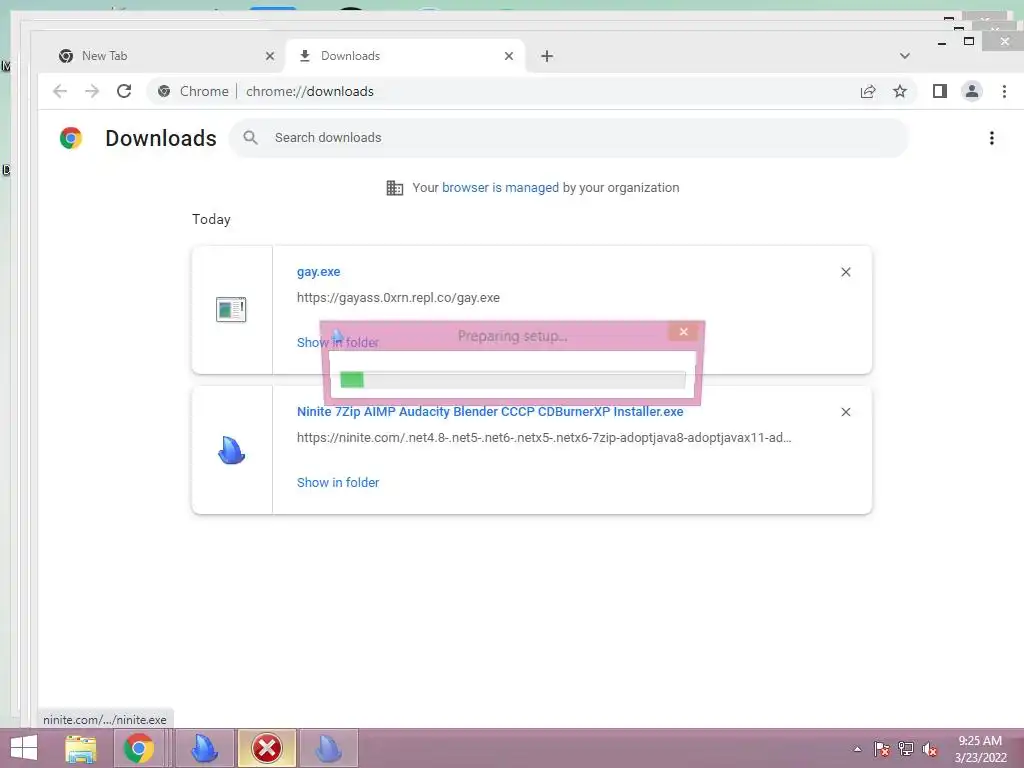1024x768 pixels.
Task: Click the forward navigation arrow
Action: [92, 91]
